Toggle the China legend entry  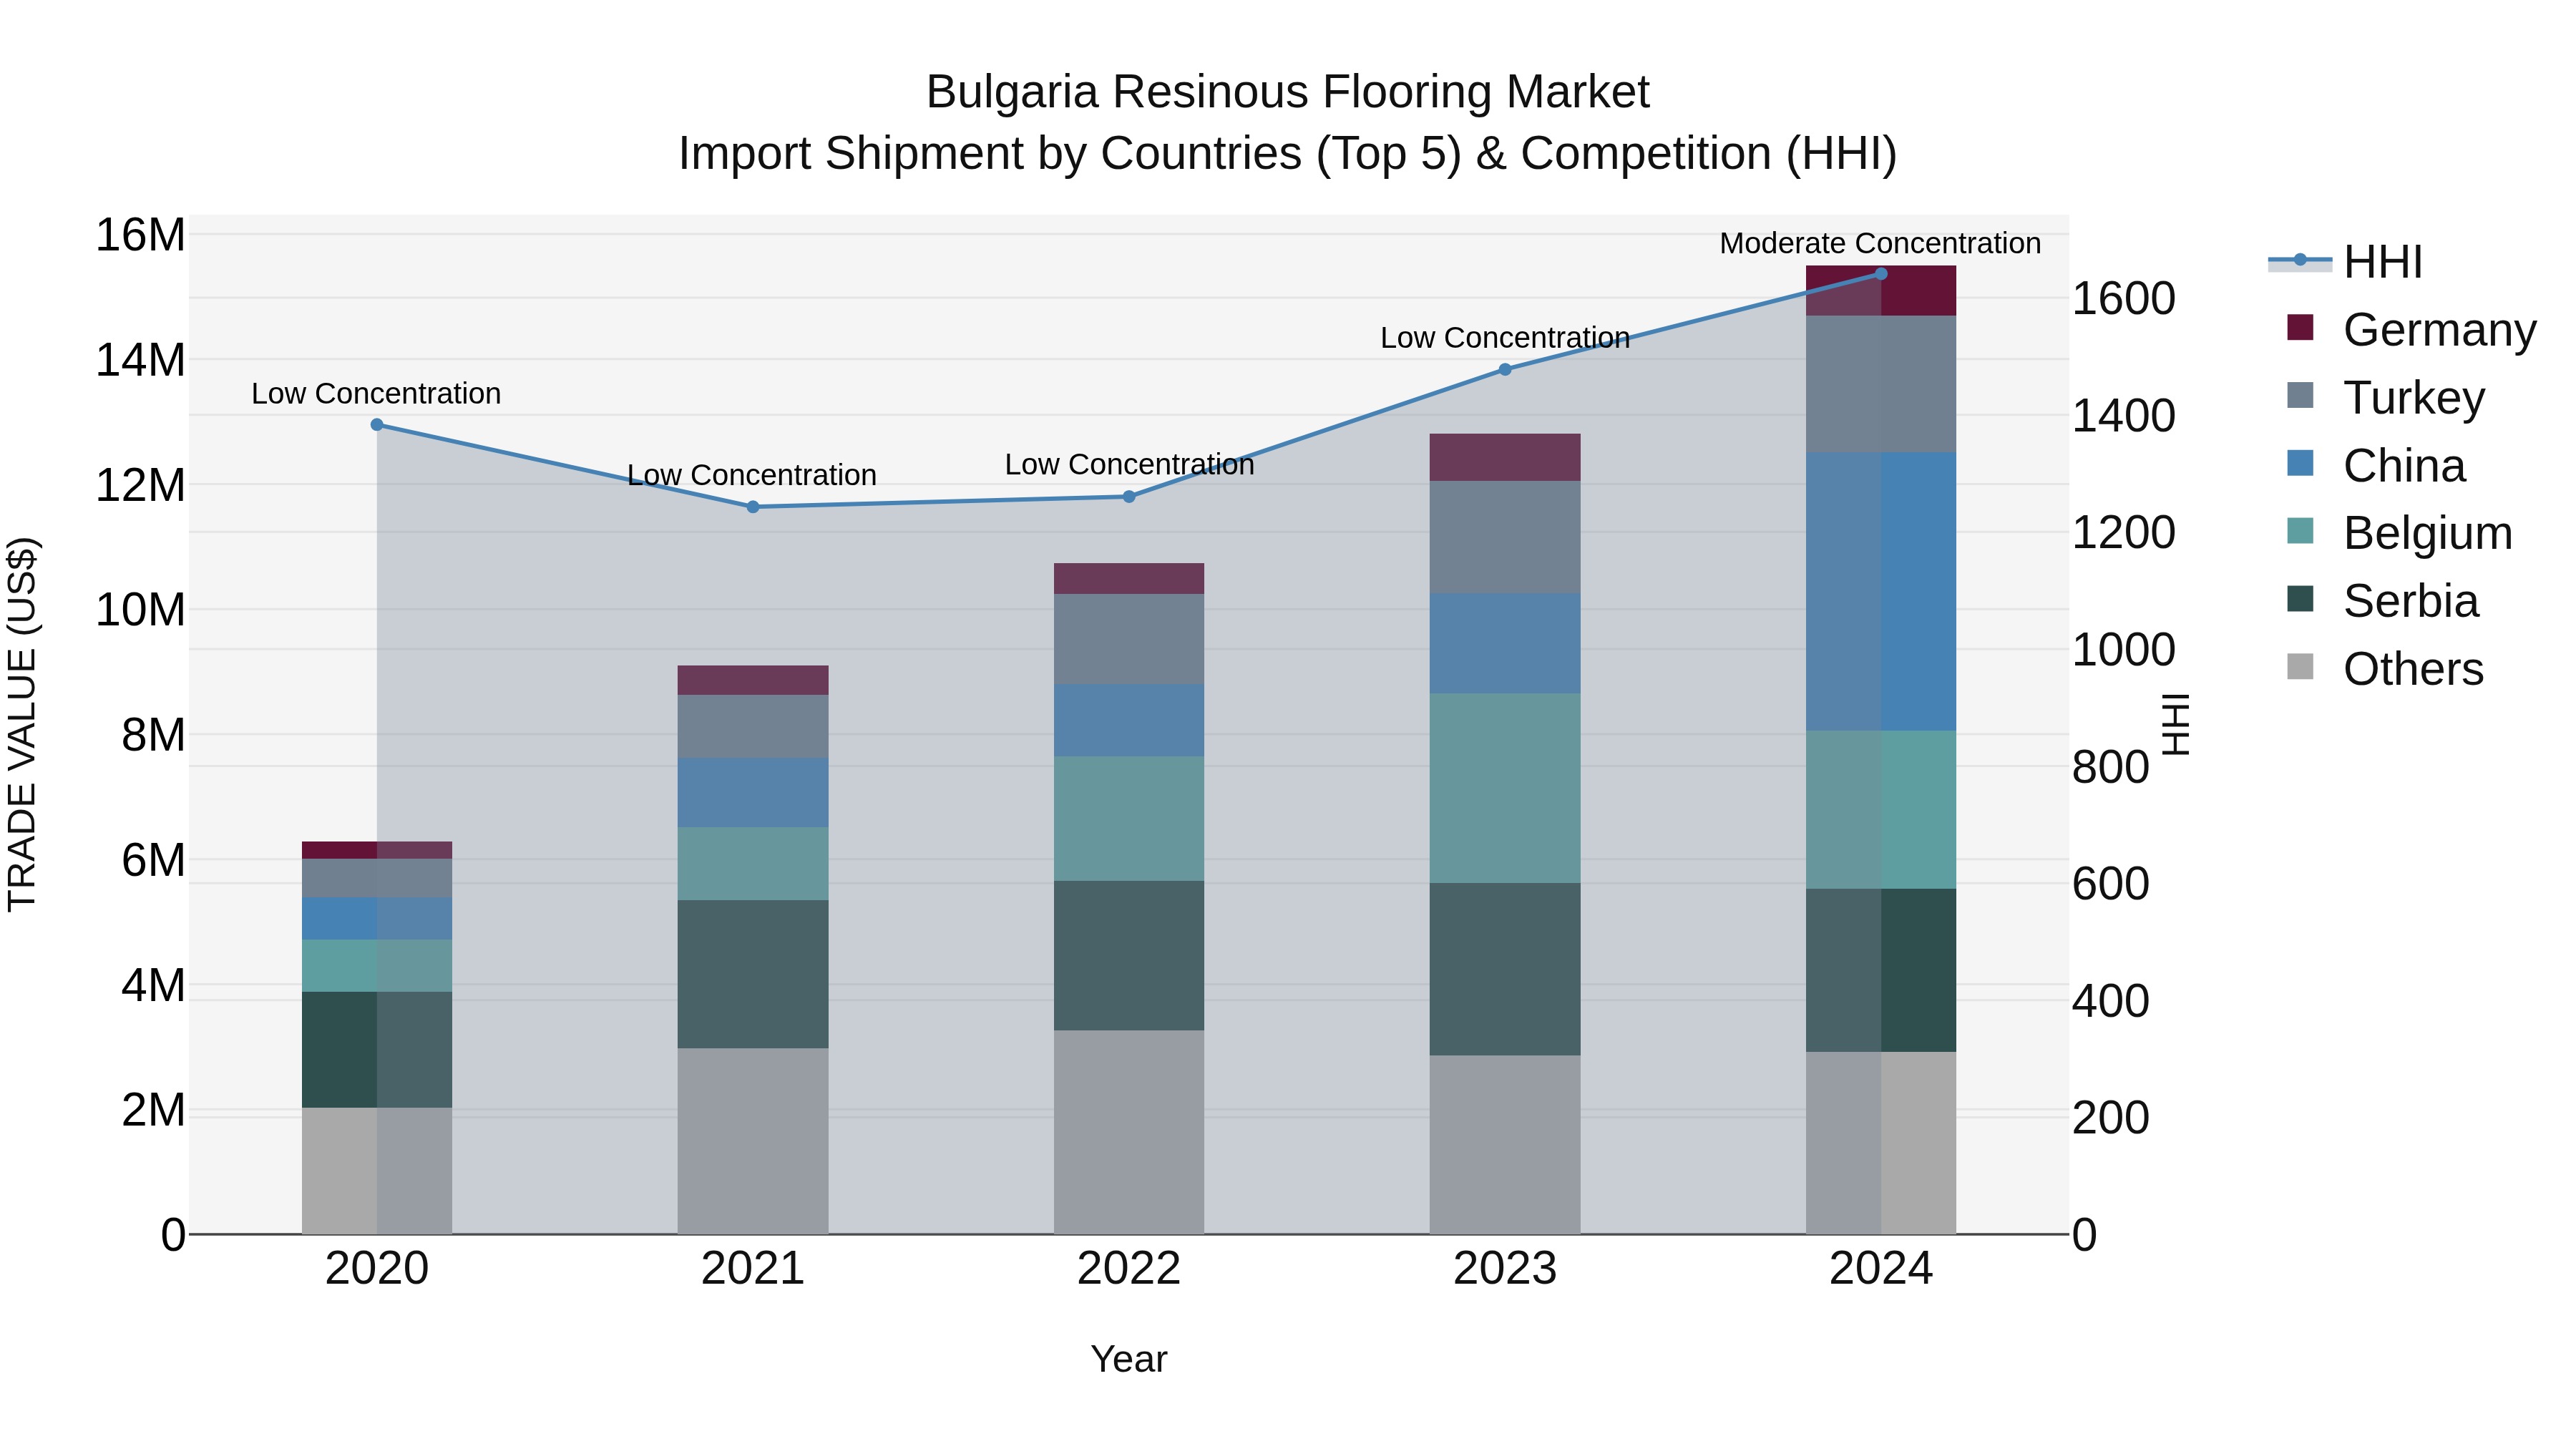click(2376, 465)
